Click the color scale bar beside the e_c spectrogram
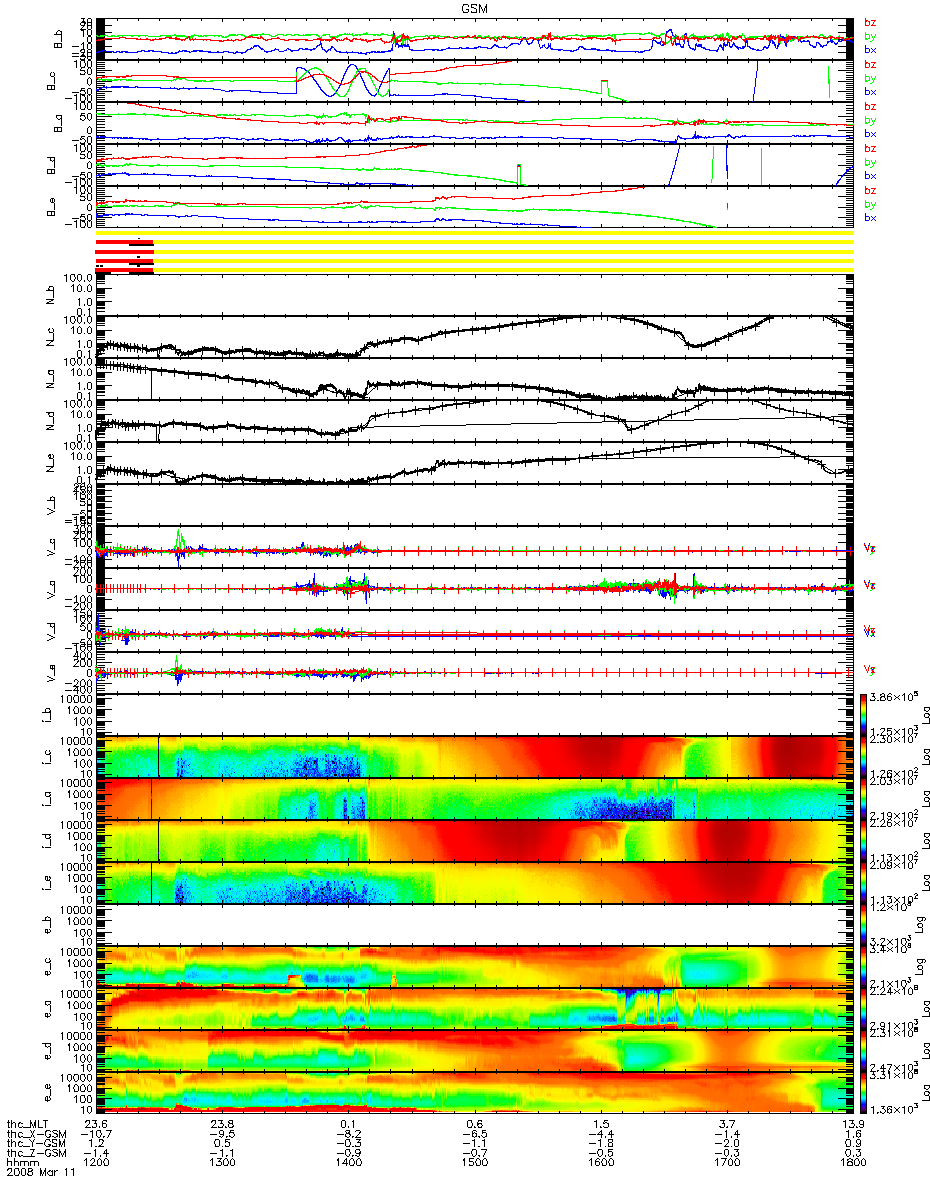This screenshot has height=1200, width=930. (x=864, y=967)
